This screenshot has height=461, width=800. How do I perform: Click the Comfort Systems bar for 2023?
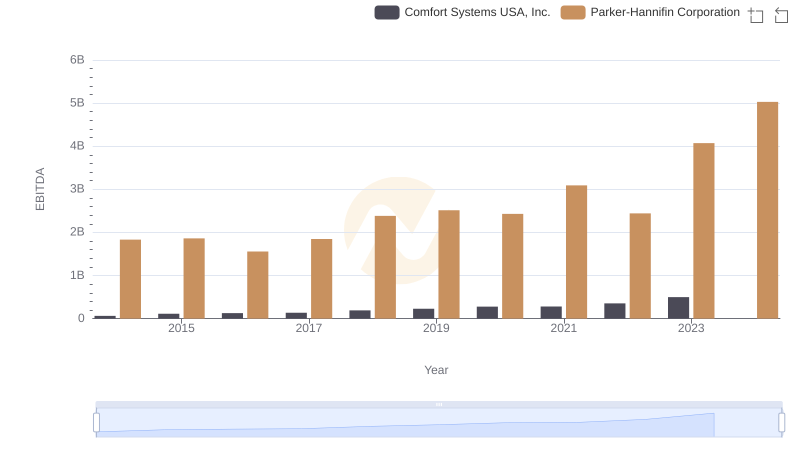tap(679, 308)
